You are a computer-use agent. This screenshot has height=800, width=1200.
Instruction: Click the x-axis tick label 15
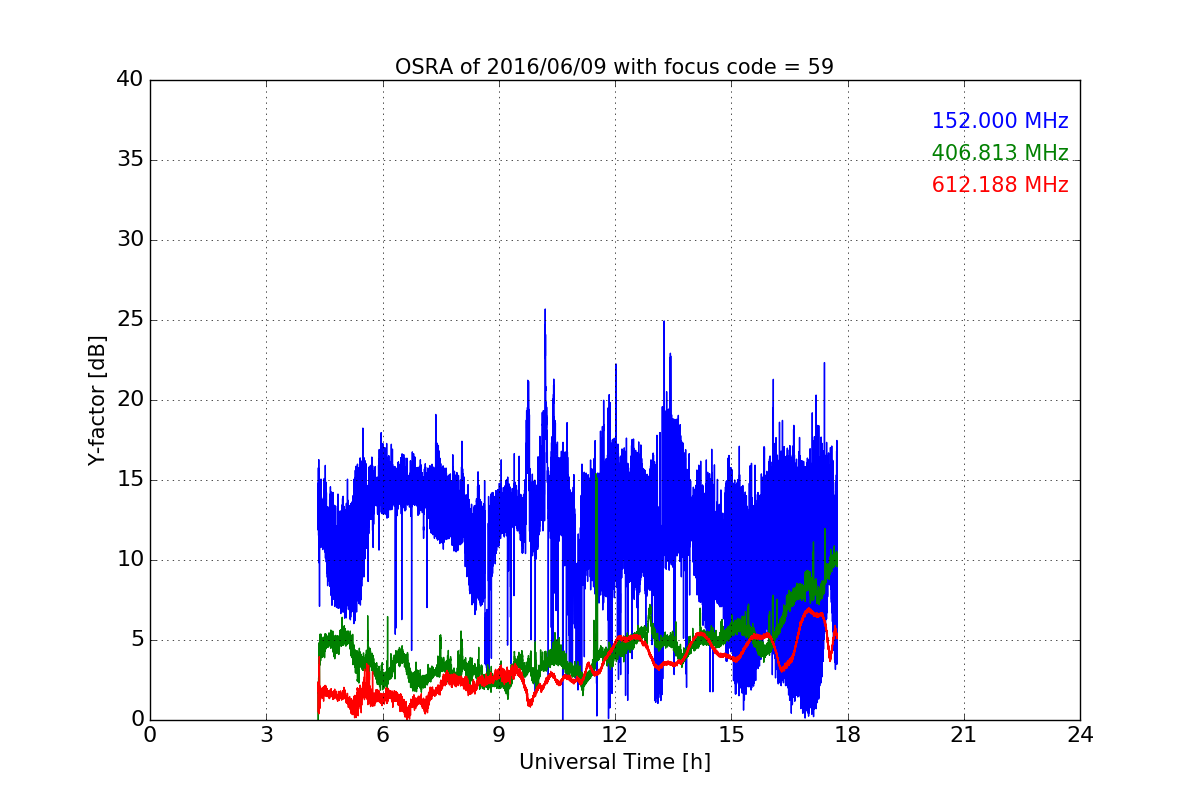pos(731,734)
